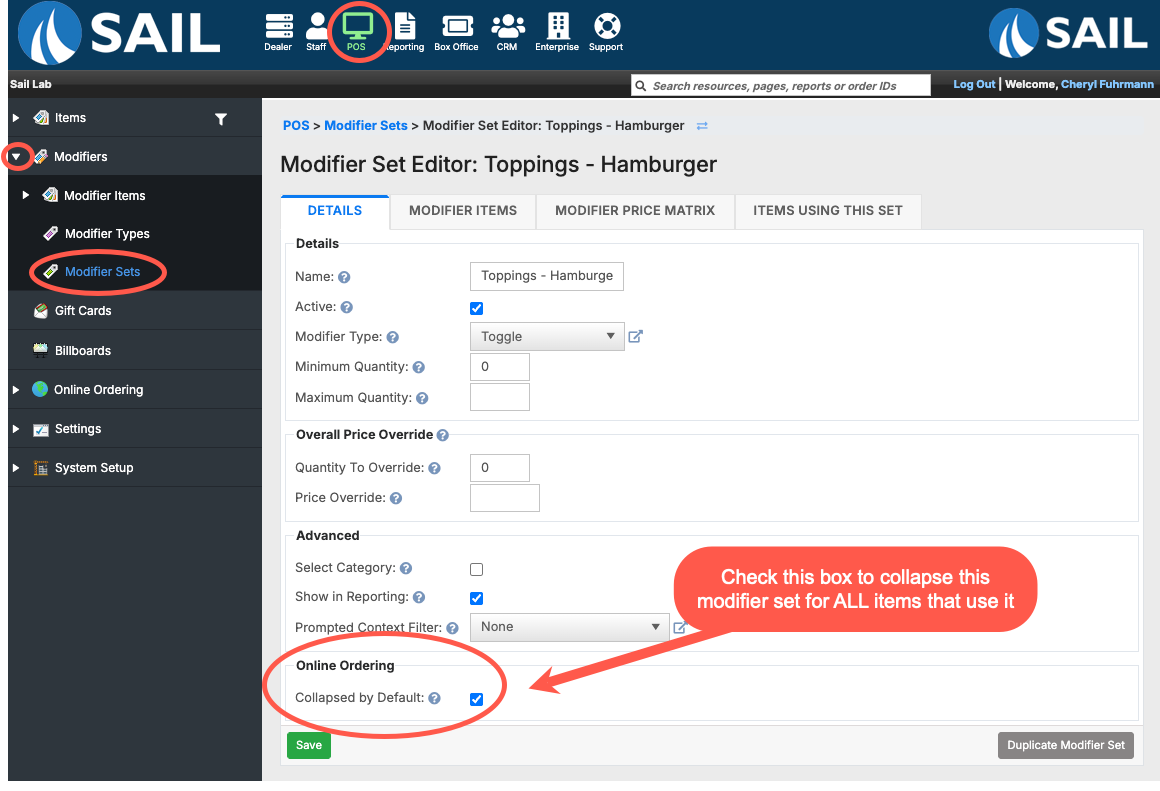Select Modifier Sets in sidebar

[102, 272]
